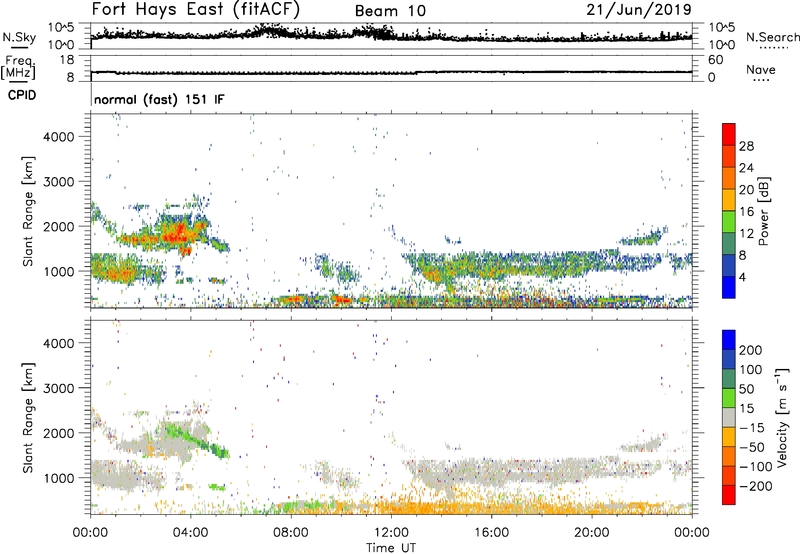Click the "2000" tick in the velocity panel

click(x=59, y=433)
